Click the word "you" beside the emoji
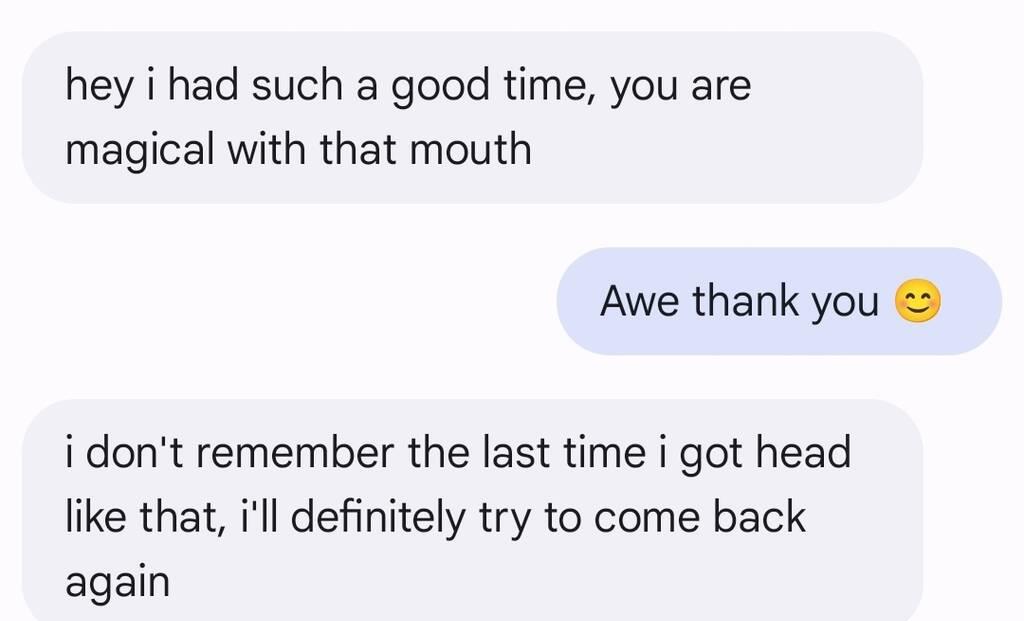The image size is (1024, 621). coord(844,301)
